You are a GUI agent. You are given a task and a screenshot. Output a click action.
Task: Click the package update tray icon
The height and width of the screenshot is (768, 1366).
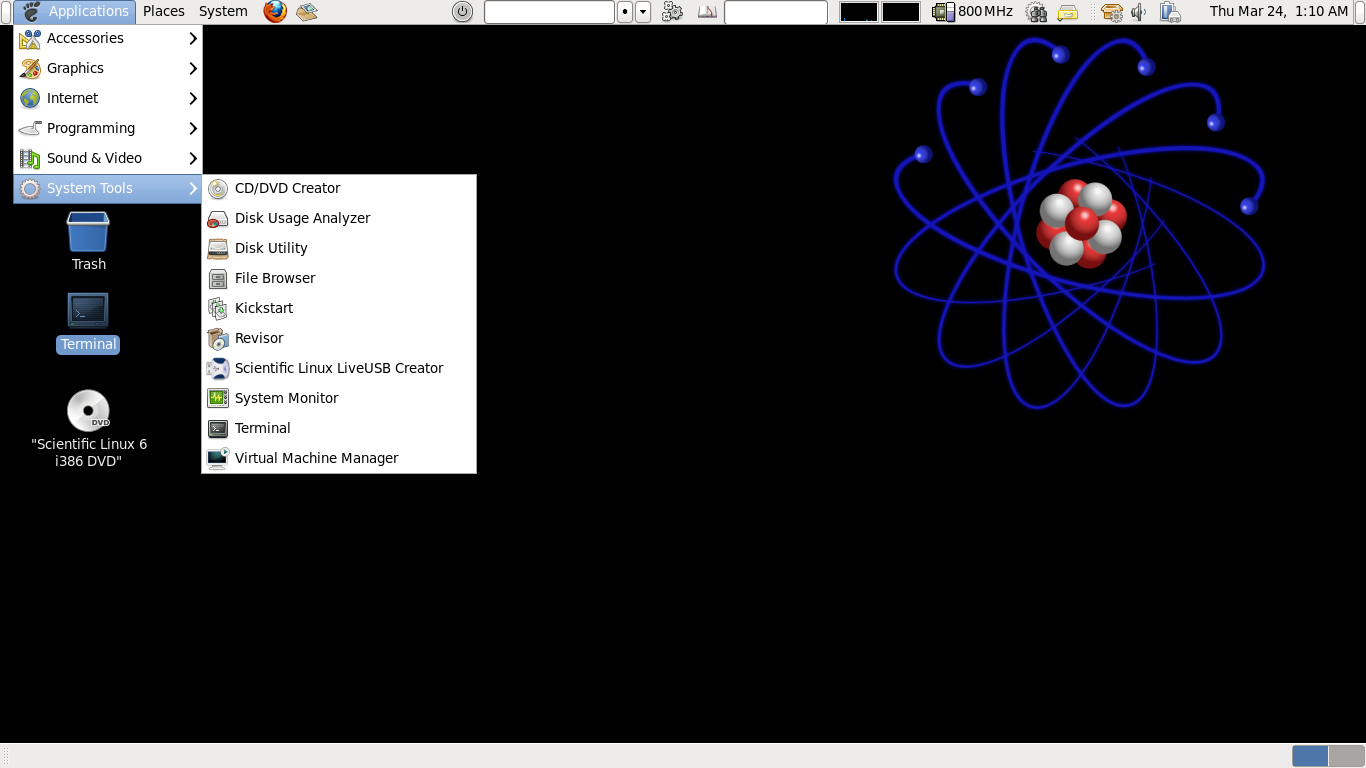tap(1111, 12)
